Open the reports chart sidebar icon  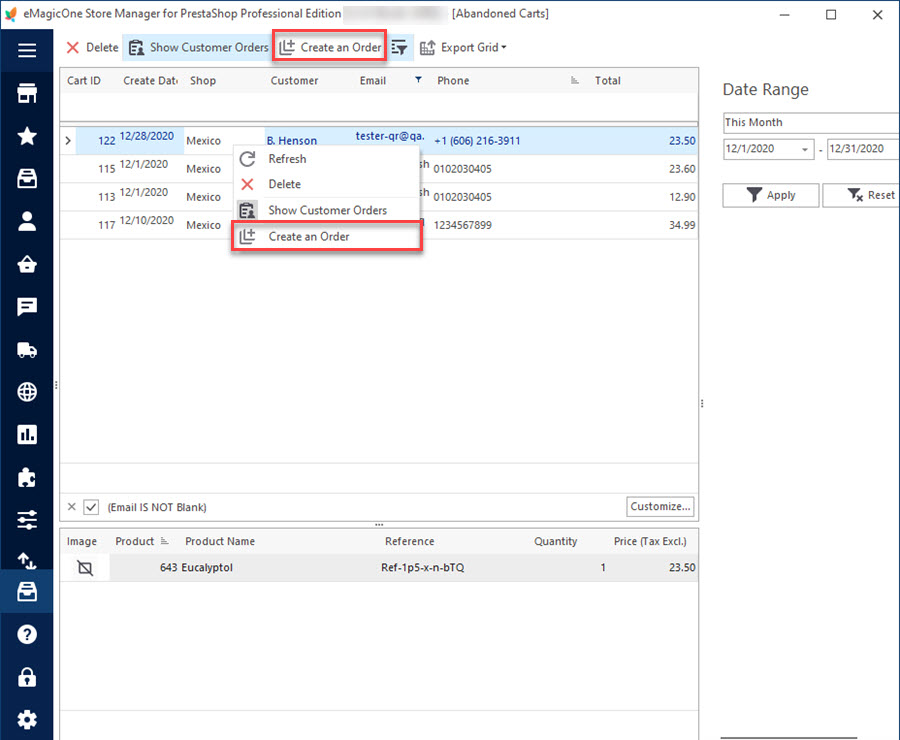26,435
